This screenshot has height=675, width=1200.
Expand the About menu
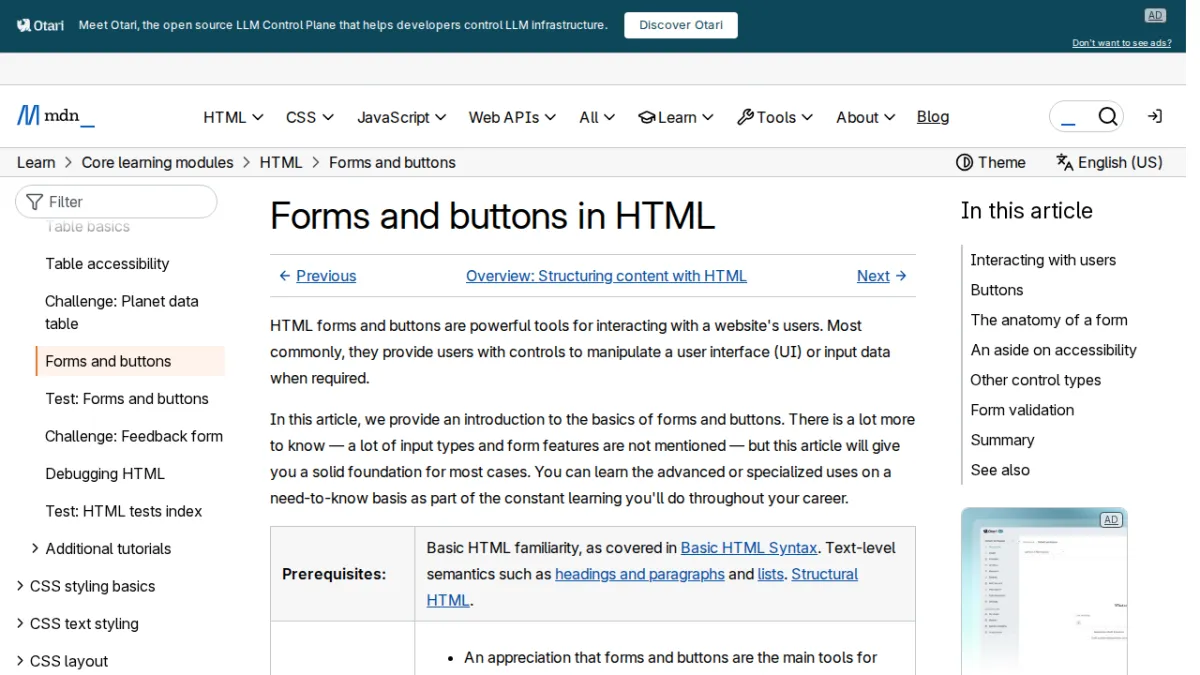(866, 117)
